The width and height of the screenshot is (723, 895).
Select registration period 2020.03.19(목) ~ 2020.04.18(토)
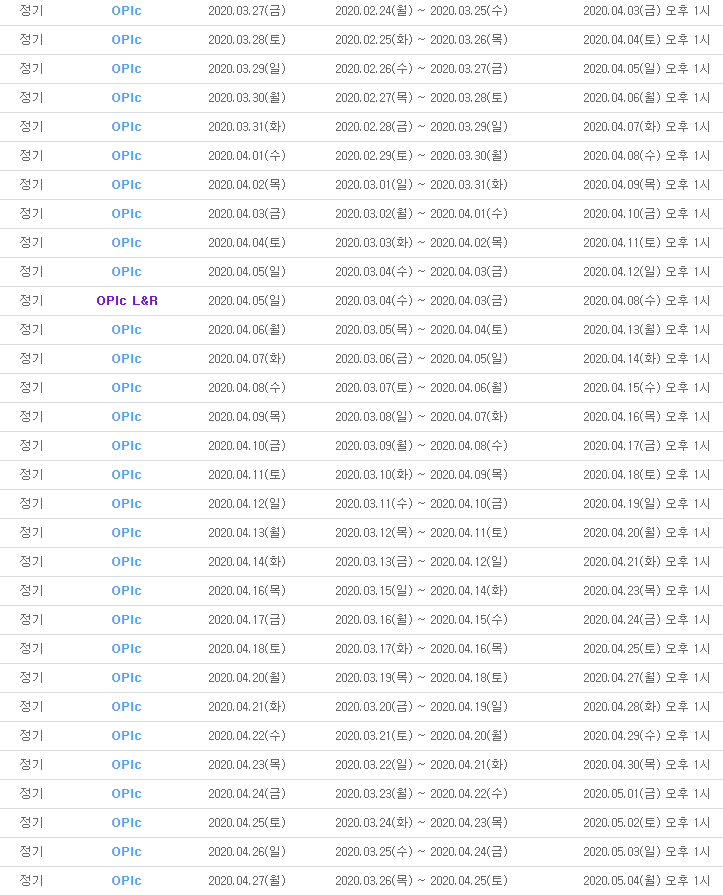421,678
